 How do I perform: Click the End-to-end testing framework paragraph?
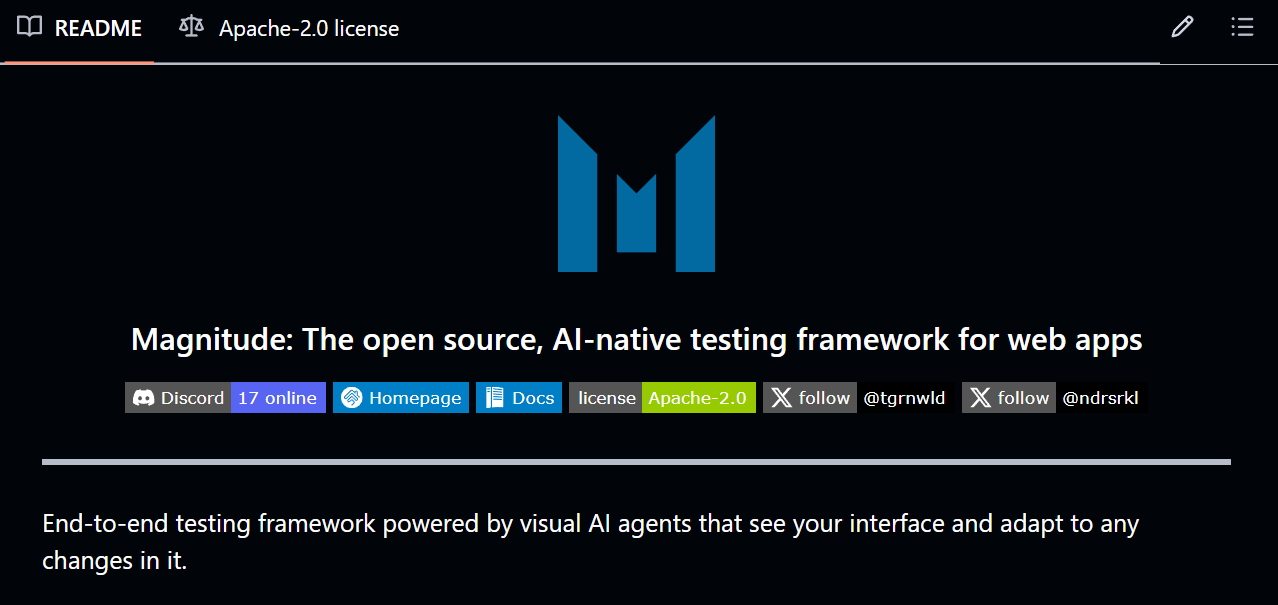pos(590,542)
